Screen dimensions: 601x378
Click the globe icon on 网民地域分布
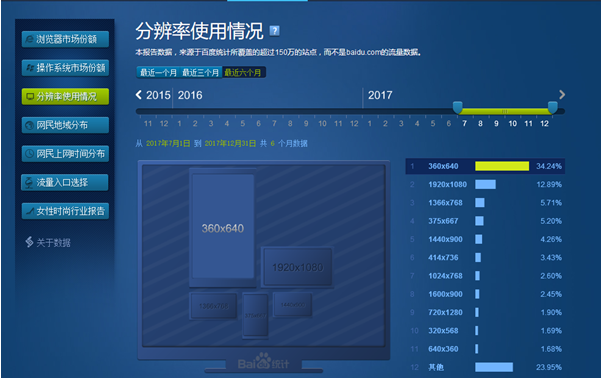[30, 125]
